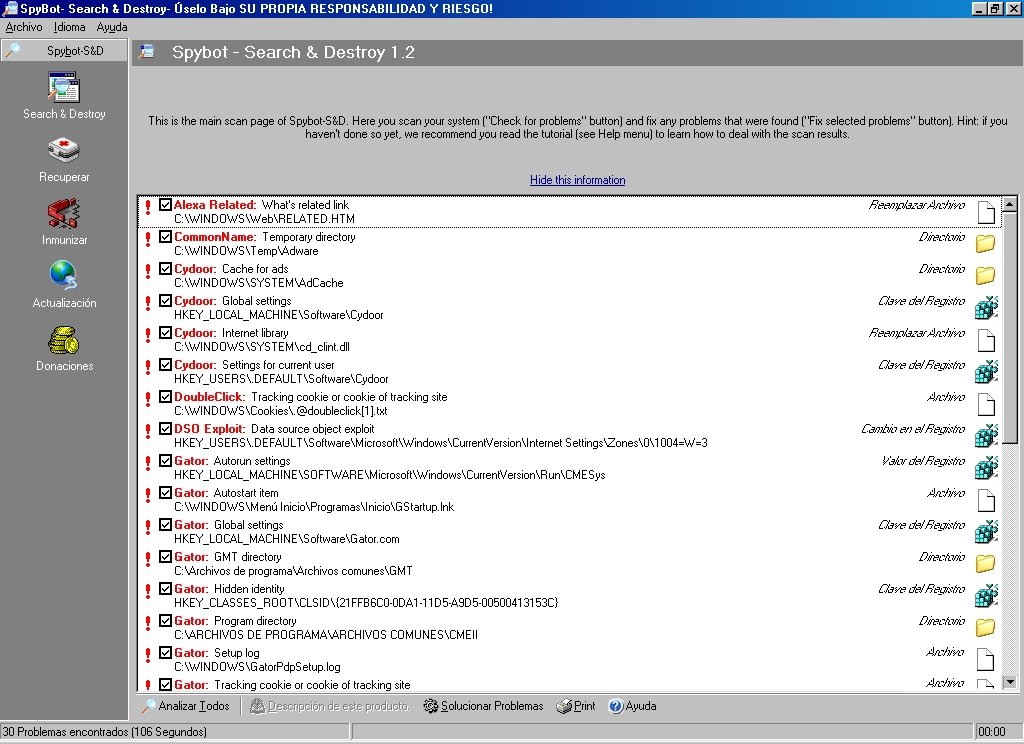The image size is (1024, 744).
Task: Uncheck the DoubleClick tracking cookie entry
Action: [x=165, y=396]
